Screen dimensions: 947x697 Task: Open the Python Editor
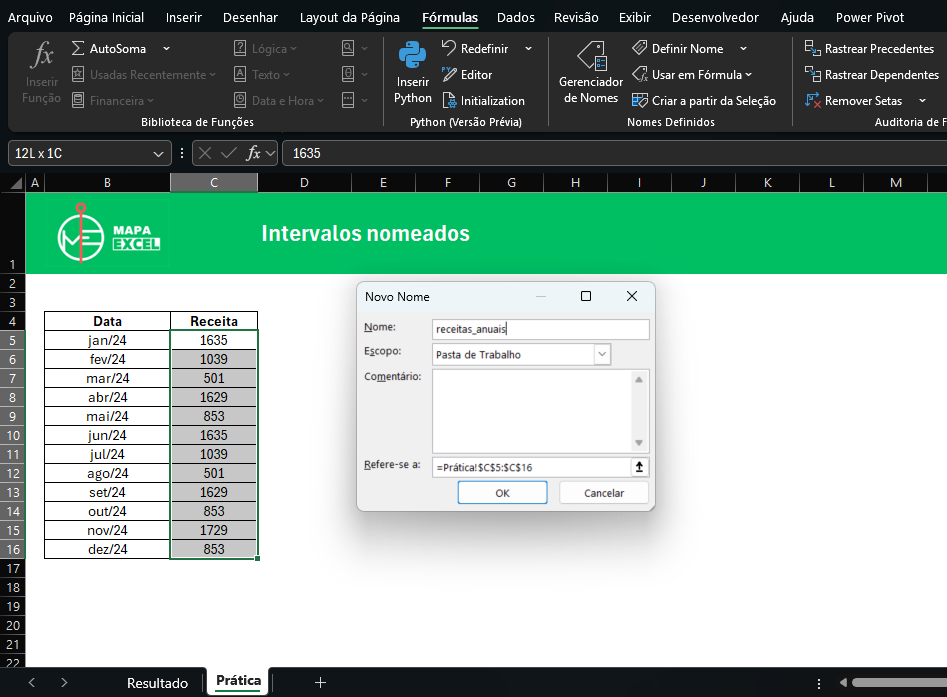click(x=467, y=75)
